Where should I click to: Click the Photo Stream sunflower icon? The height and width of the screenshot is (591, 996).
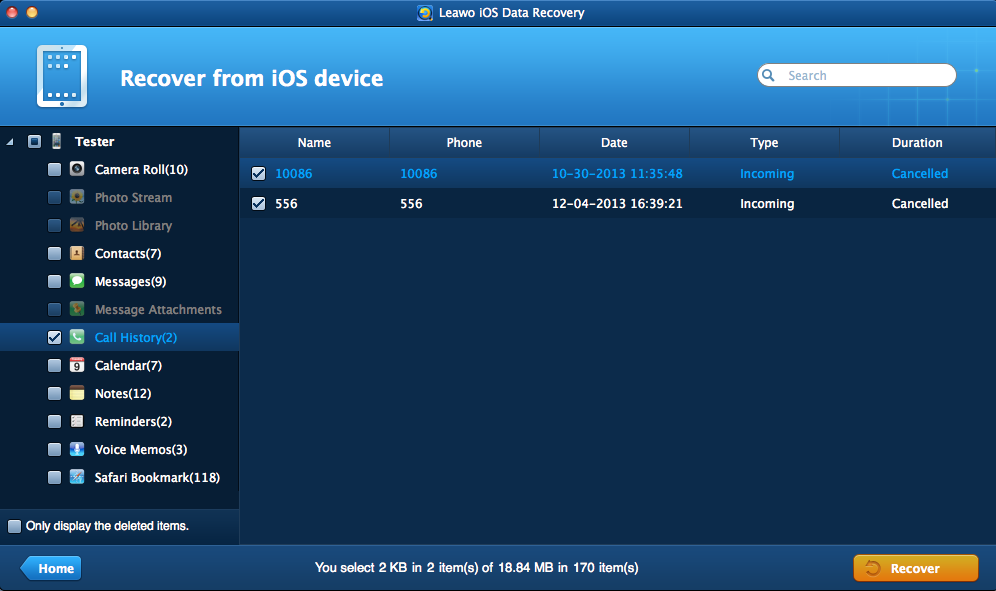[x=77, y=197]
